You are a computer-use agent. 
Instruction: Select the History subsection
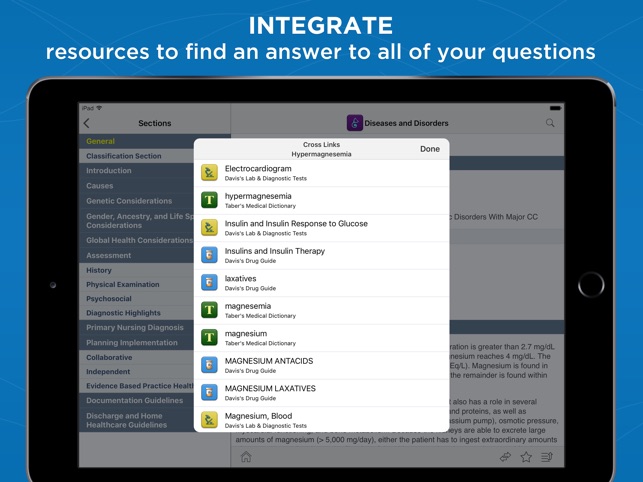pos(137,270)
